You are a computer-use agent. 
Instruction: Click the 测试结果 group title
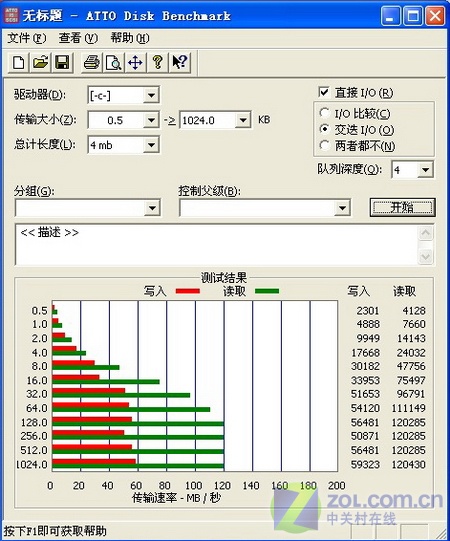[x=224, y=278]
